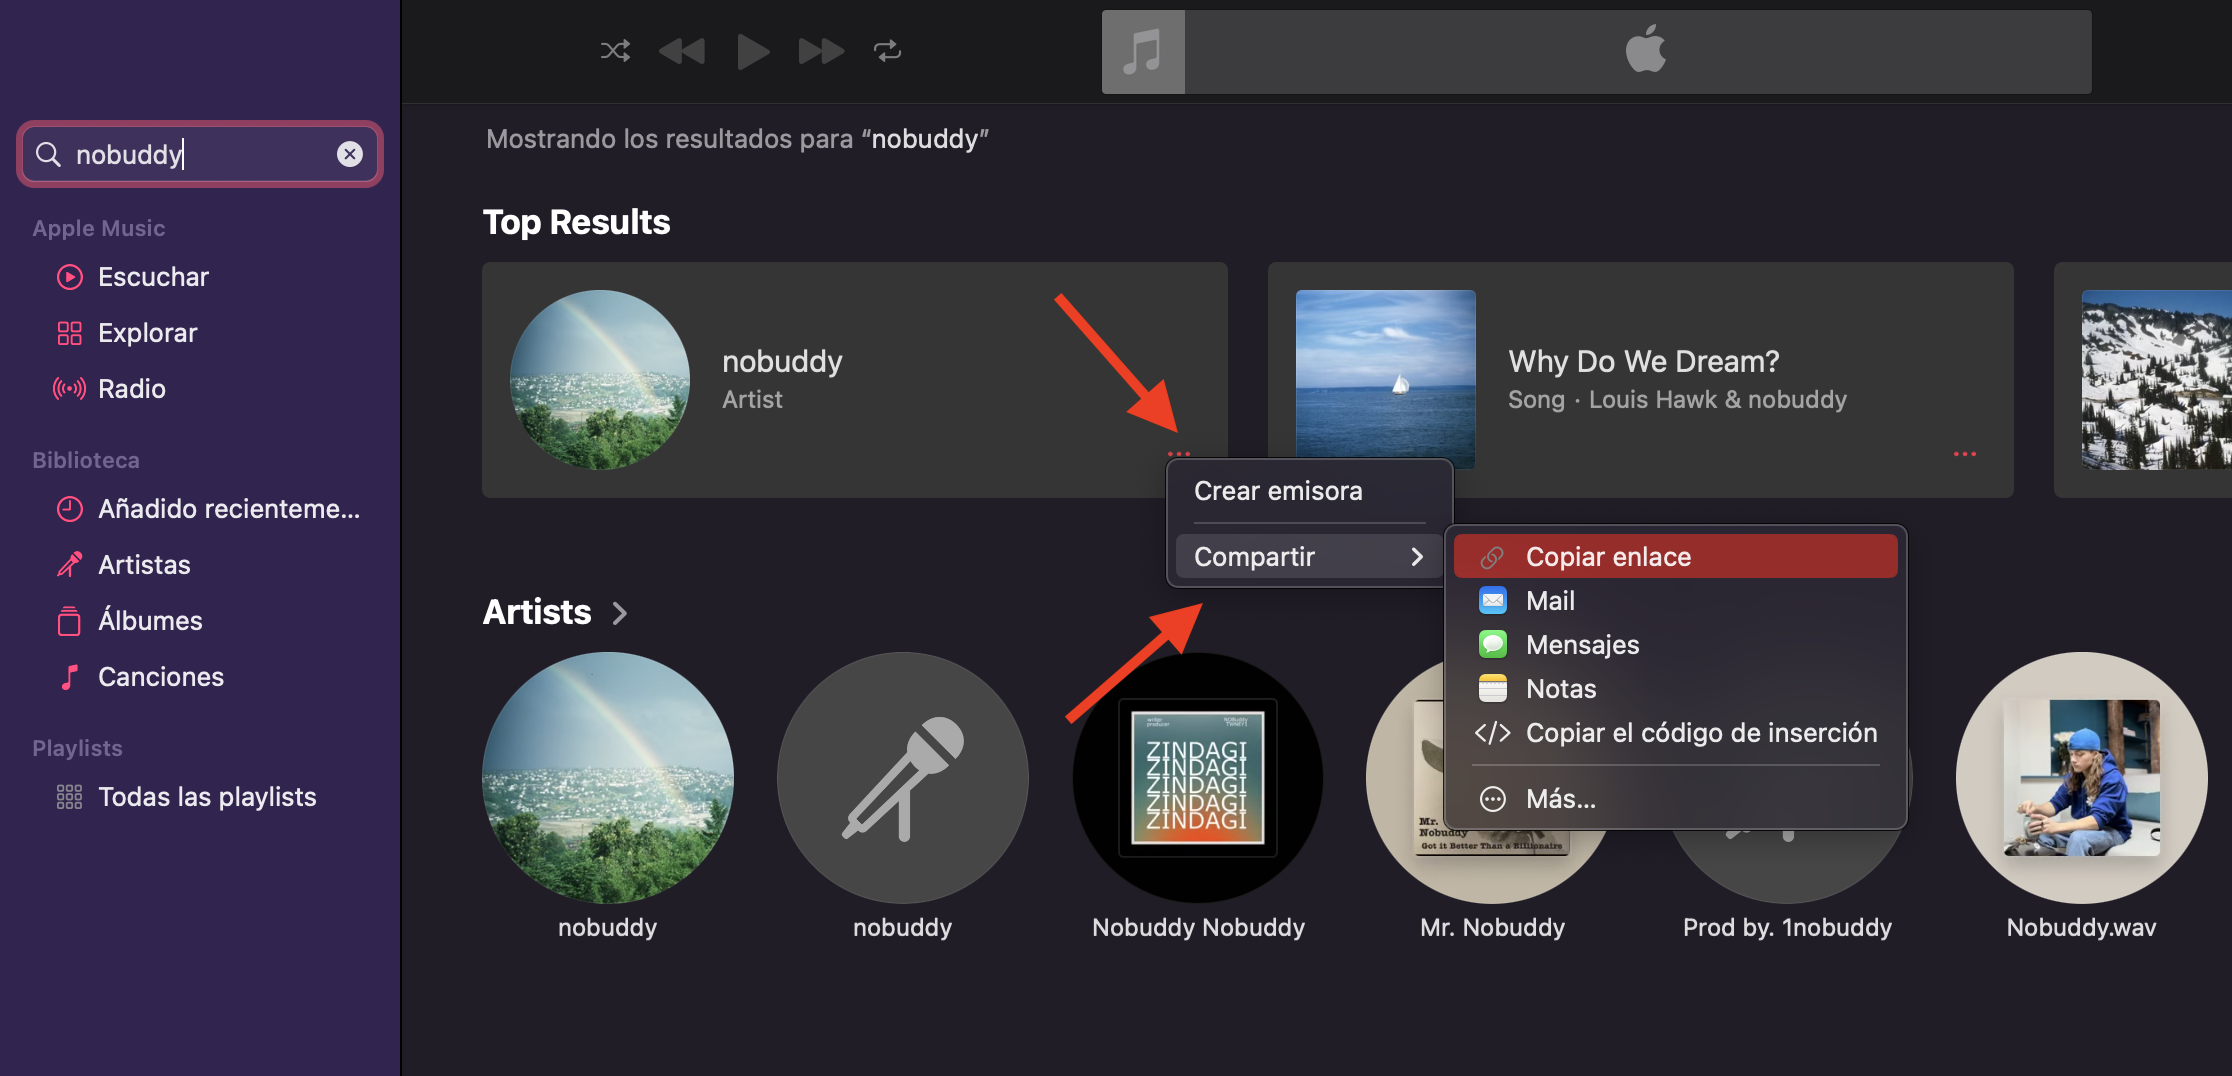Clear the search field with the X
This screenshot has height=1076, width=2232.
349,154
